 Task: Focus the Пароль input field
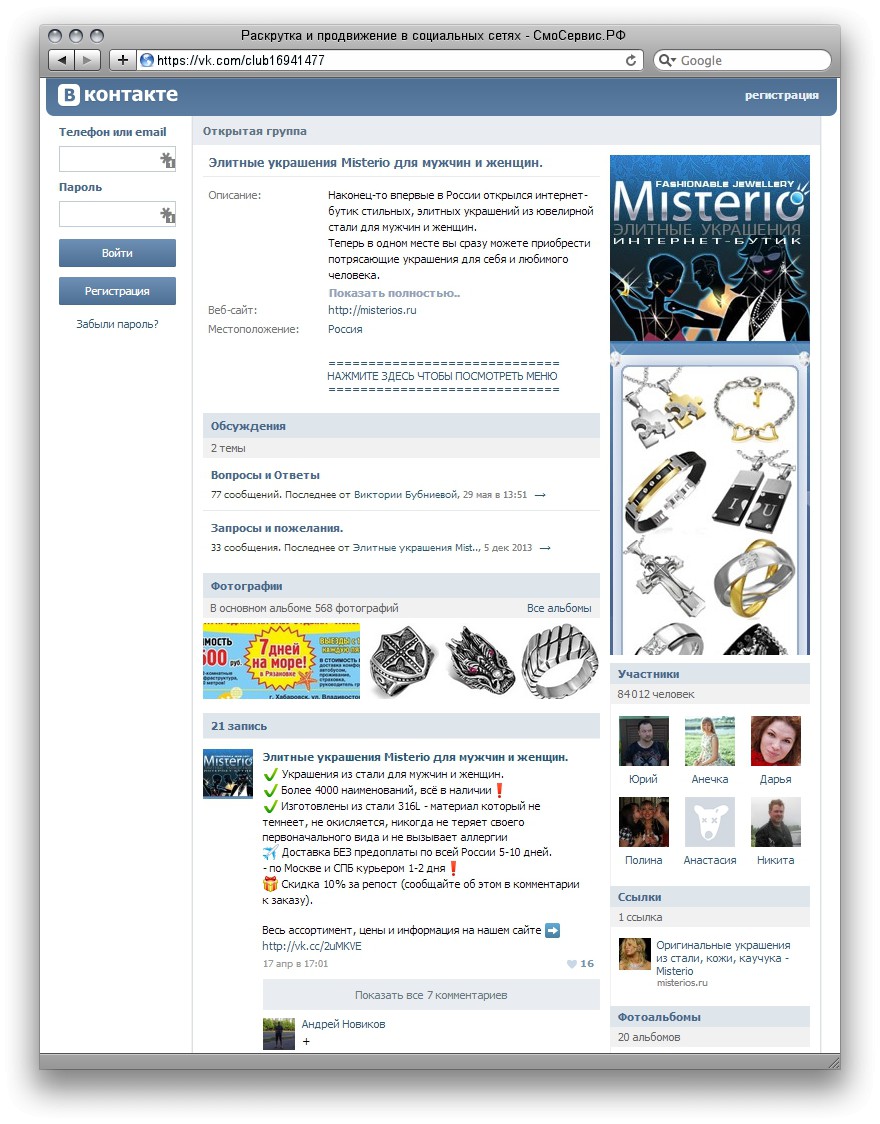tap(117, 214)
